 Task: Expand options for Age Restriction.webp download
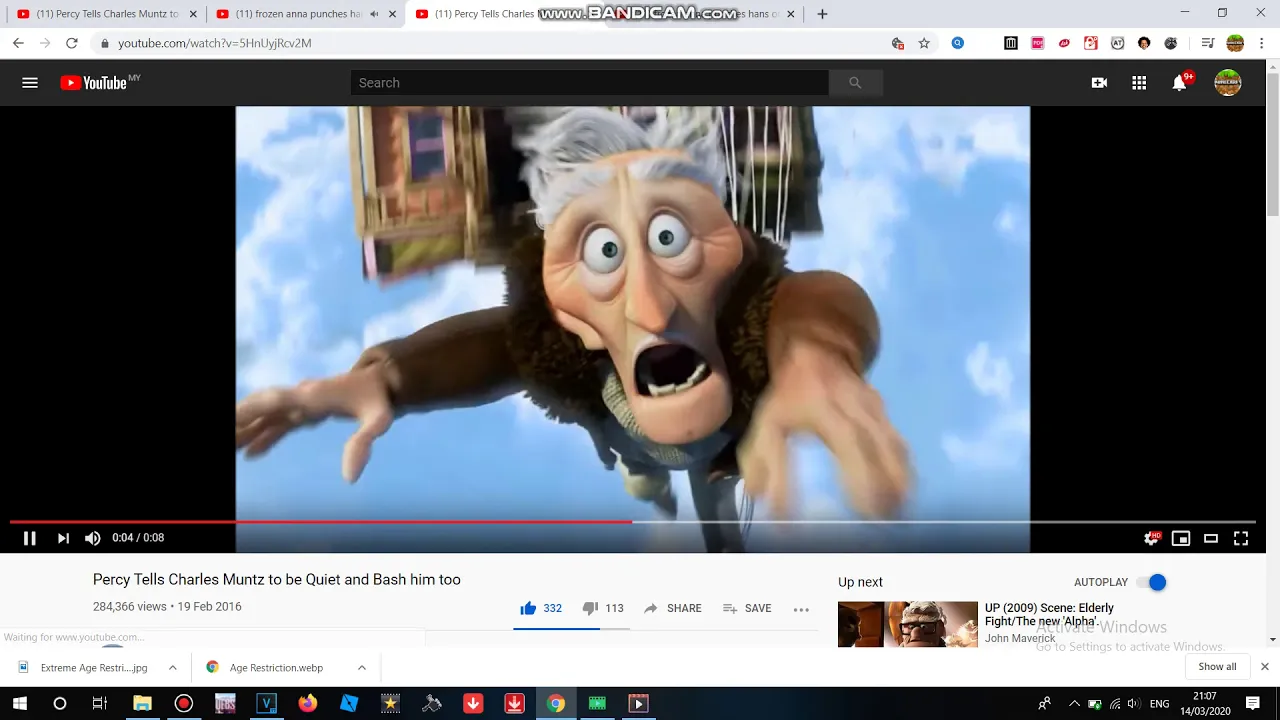[x=361, y=667]
